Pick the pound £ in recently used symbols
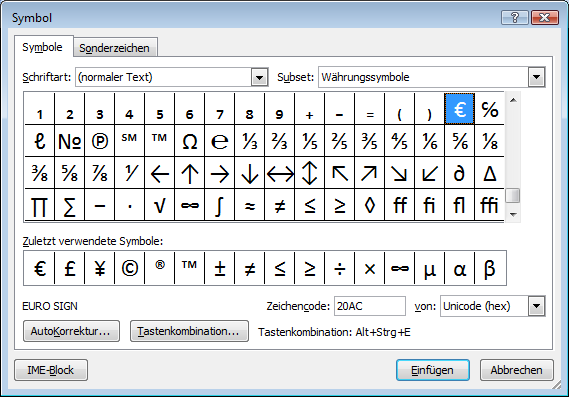 coord(69,268)
